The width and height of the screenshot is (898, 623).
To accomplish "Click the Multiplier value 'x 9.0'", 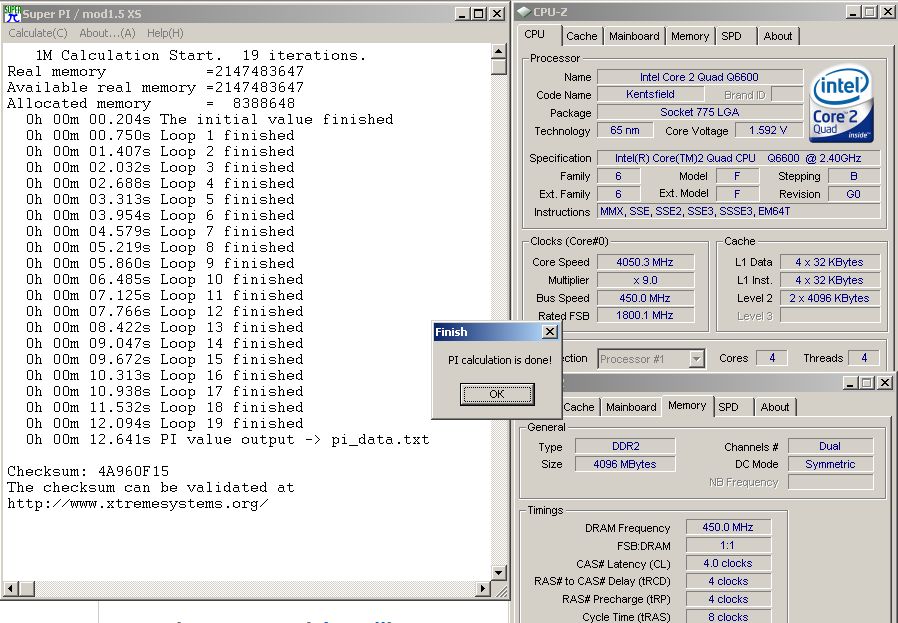I will click(645, 280).
